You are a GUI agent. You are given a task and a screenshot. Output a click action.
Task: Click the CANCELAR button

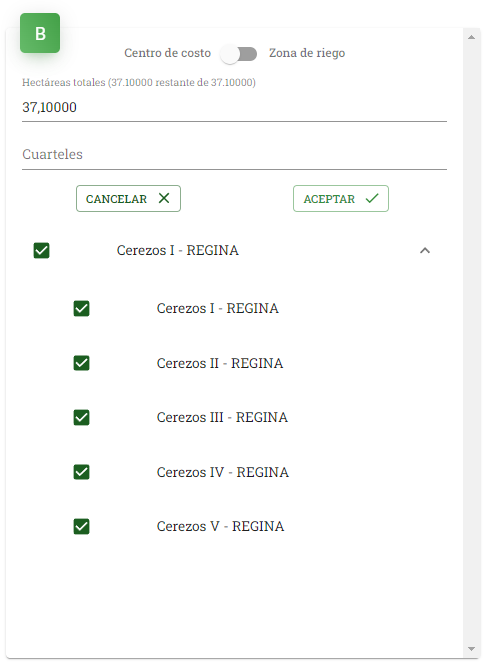click(x=128, y=199)
